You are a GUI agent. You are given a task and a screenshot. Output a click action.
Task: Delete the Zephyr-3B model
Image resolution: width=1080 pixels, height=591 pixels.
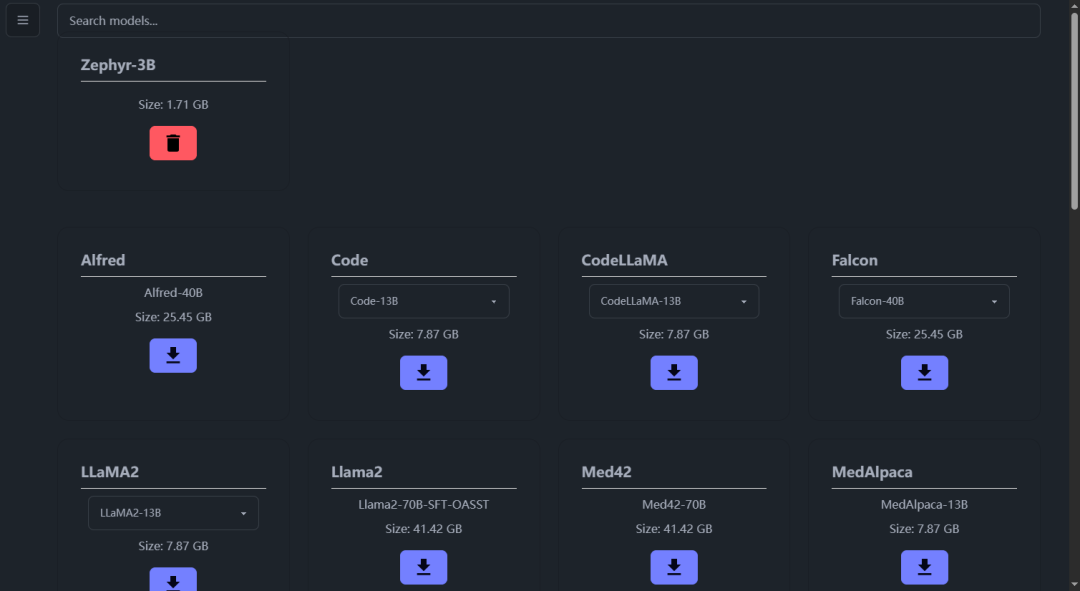pyautogui.click(x=173, y=143)
